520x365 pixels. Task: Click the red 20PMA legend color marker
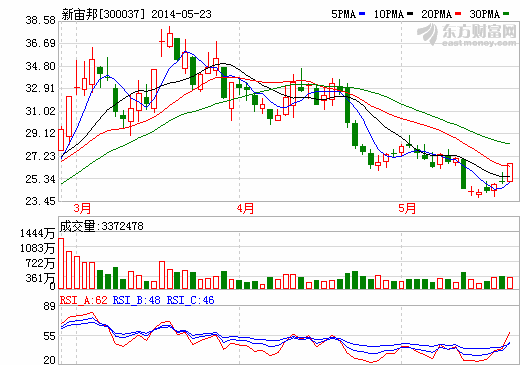pyautogui.click(x=458, y=14)
